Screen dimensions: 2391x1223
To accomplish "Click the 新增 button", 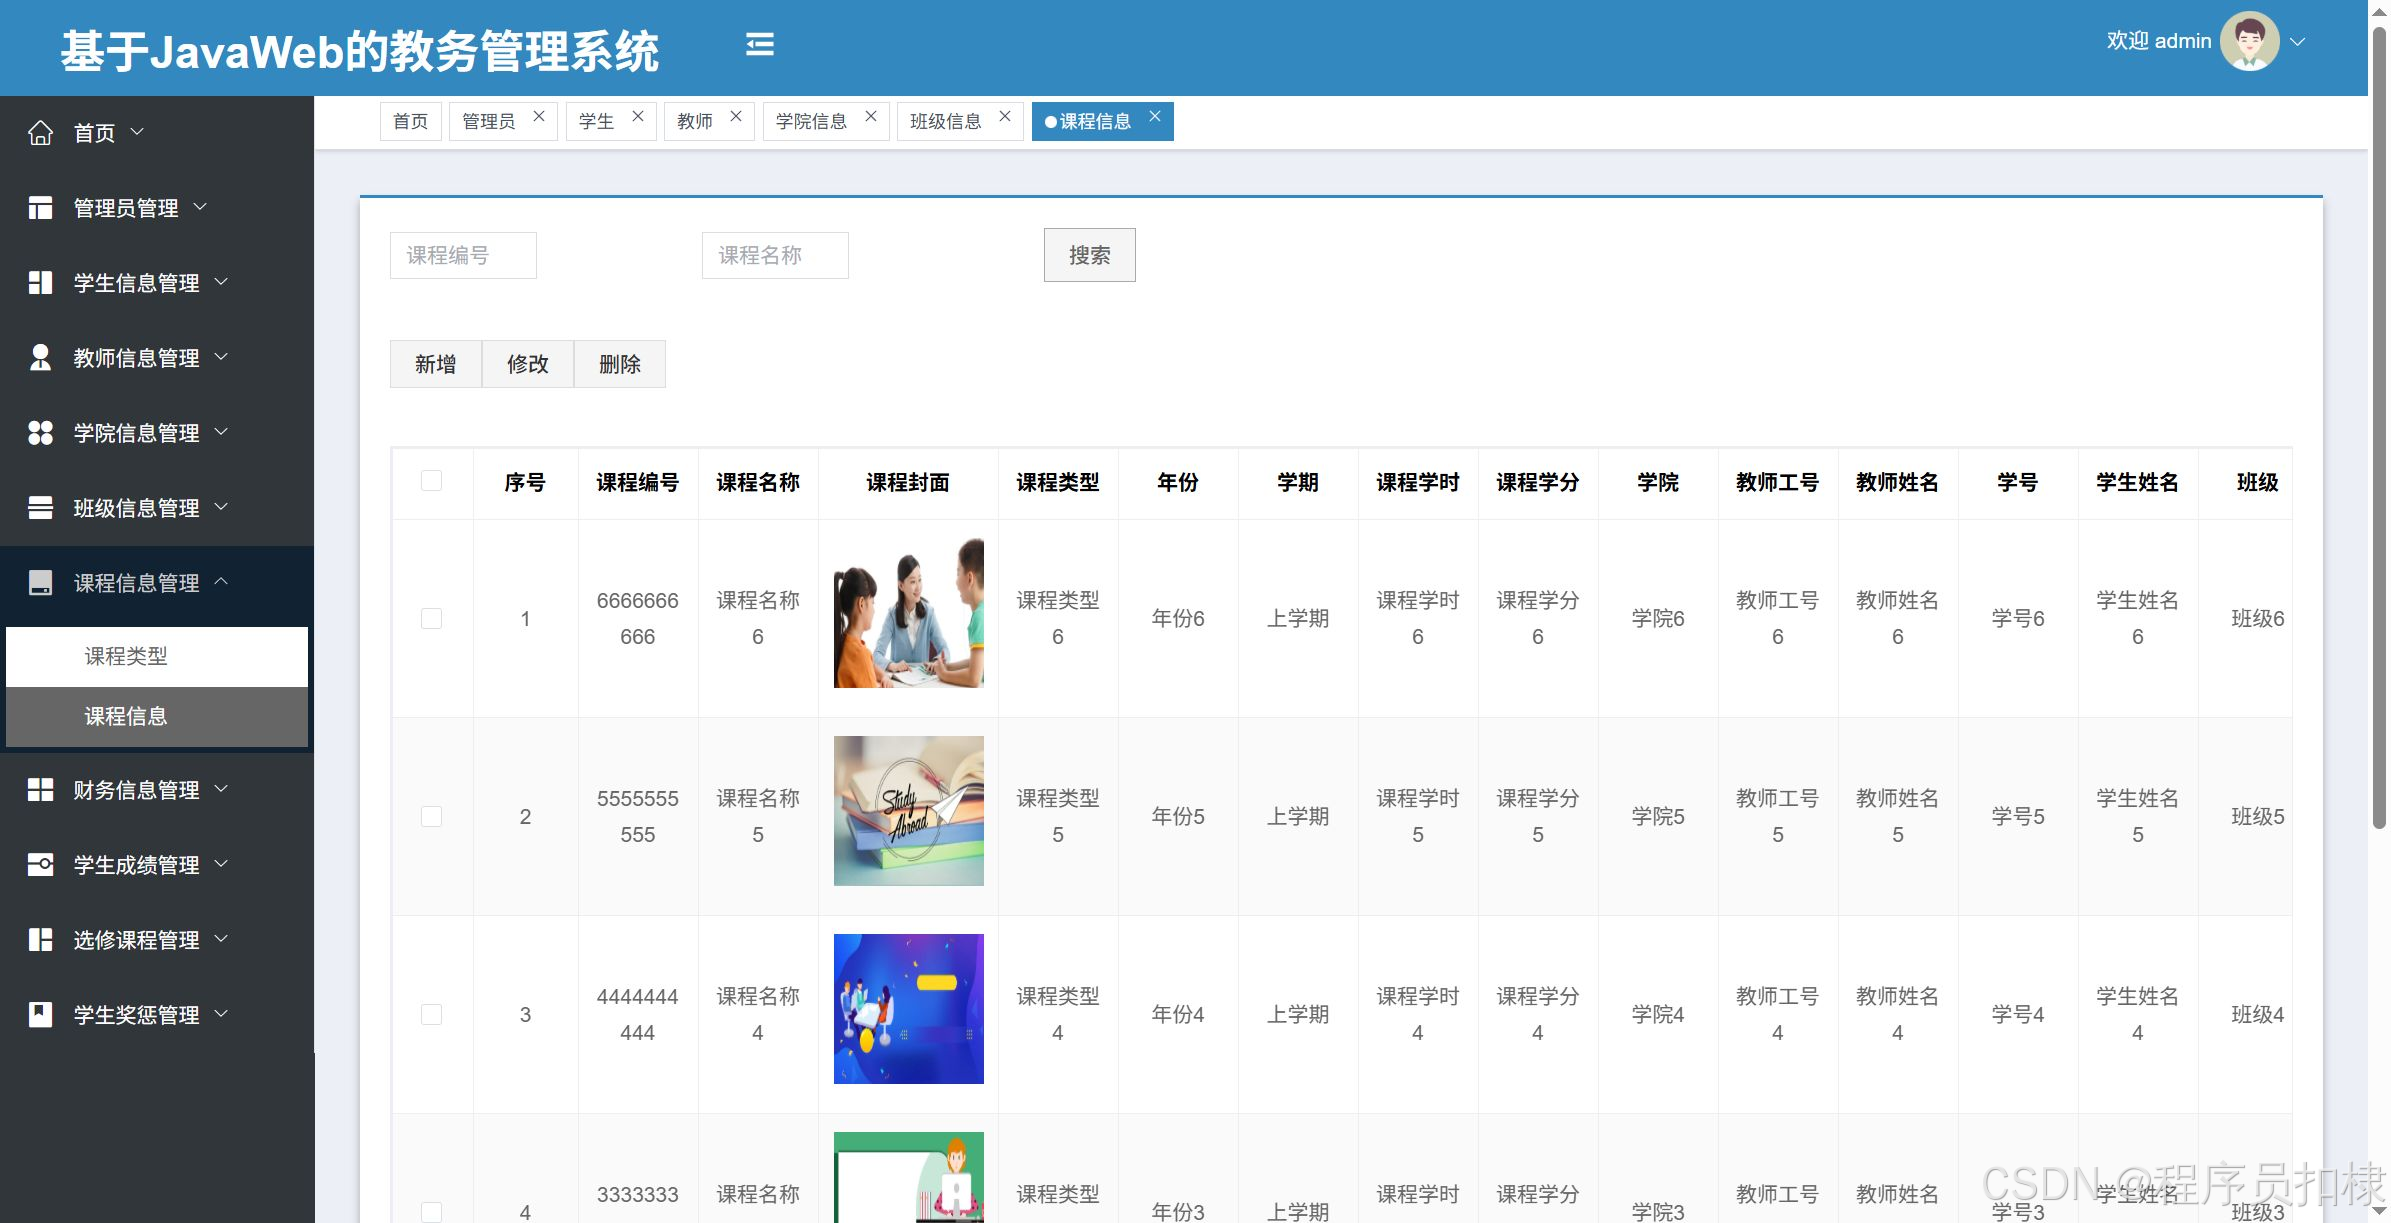I will click(435, 364).
